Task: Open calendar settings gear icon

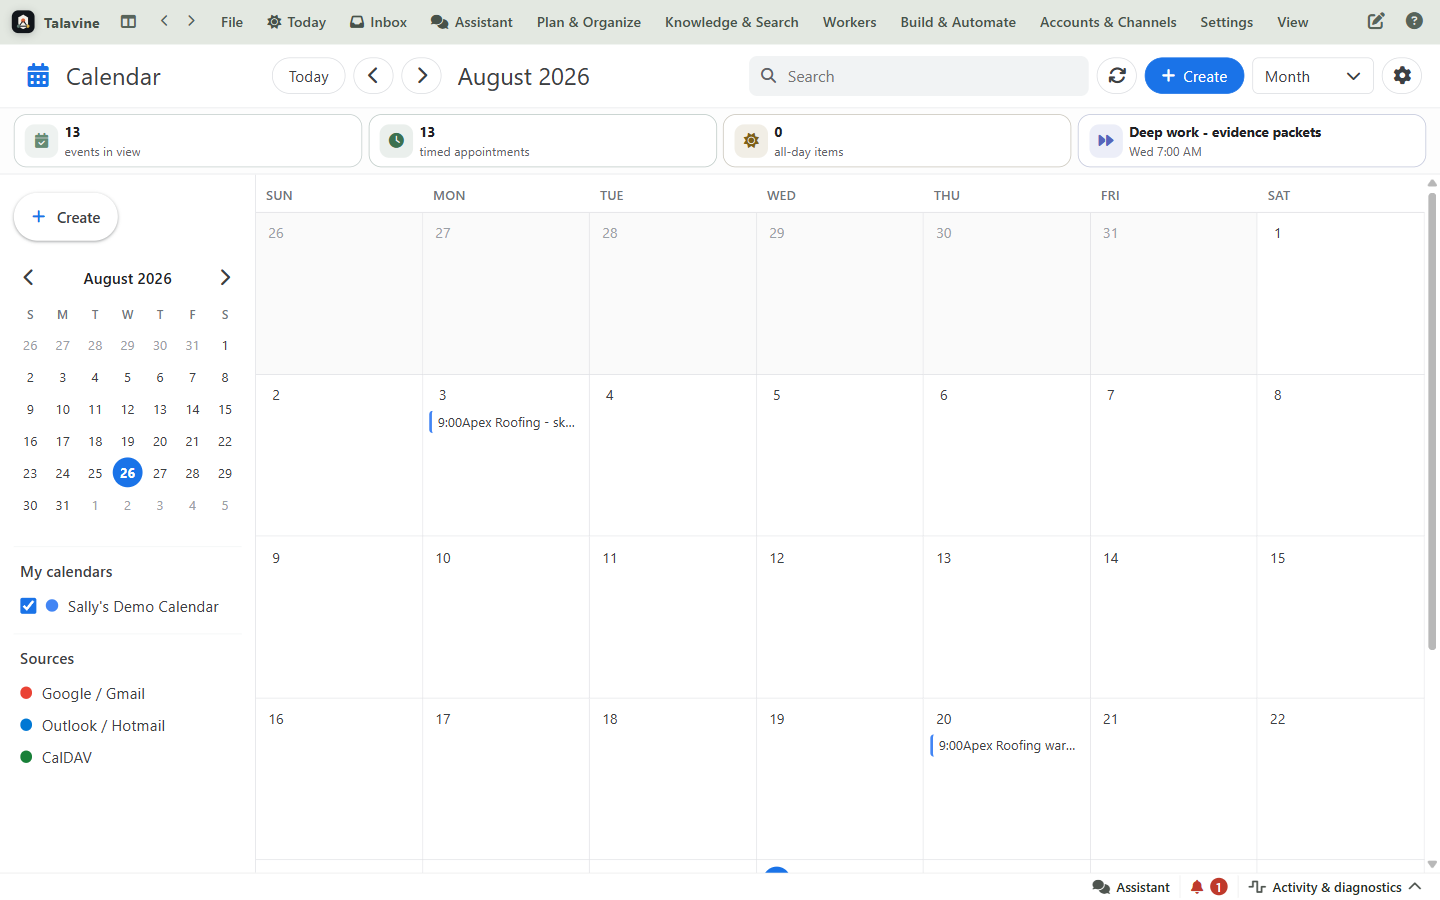Action: pos(1402,76)
